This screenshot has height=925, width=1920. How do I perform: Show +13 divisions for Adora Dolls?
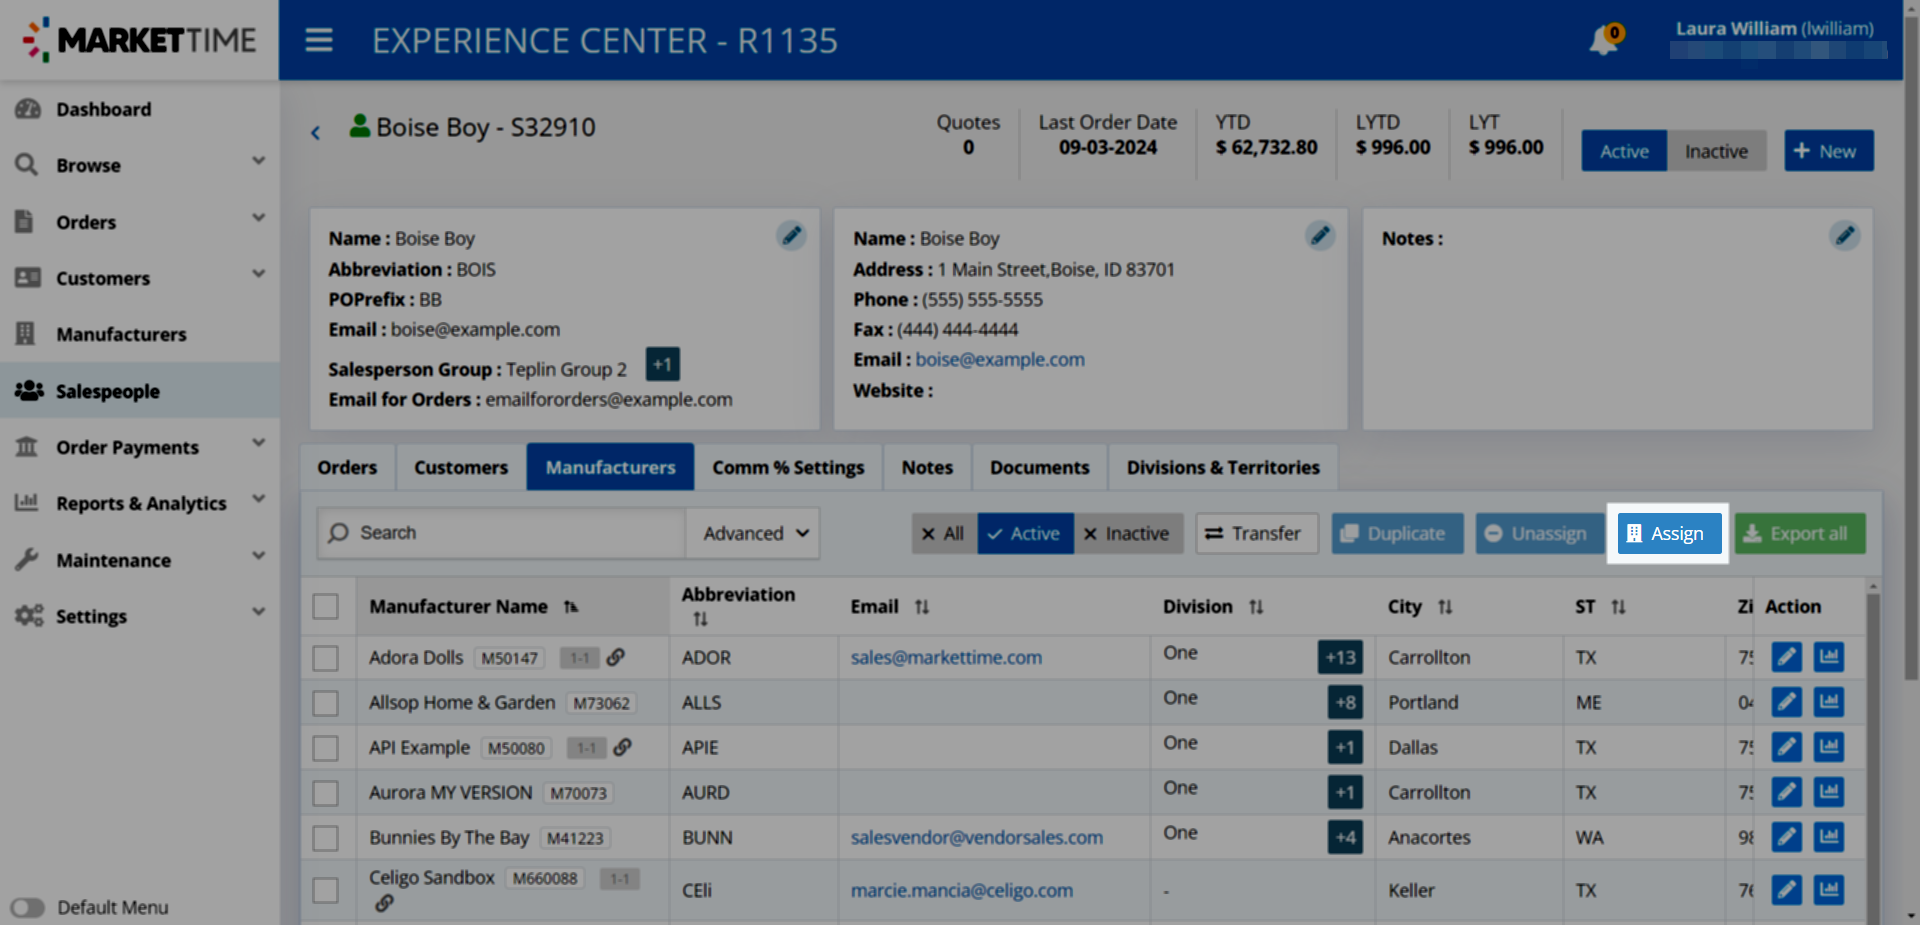tap(1340, 657)
